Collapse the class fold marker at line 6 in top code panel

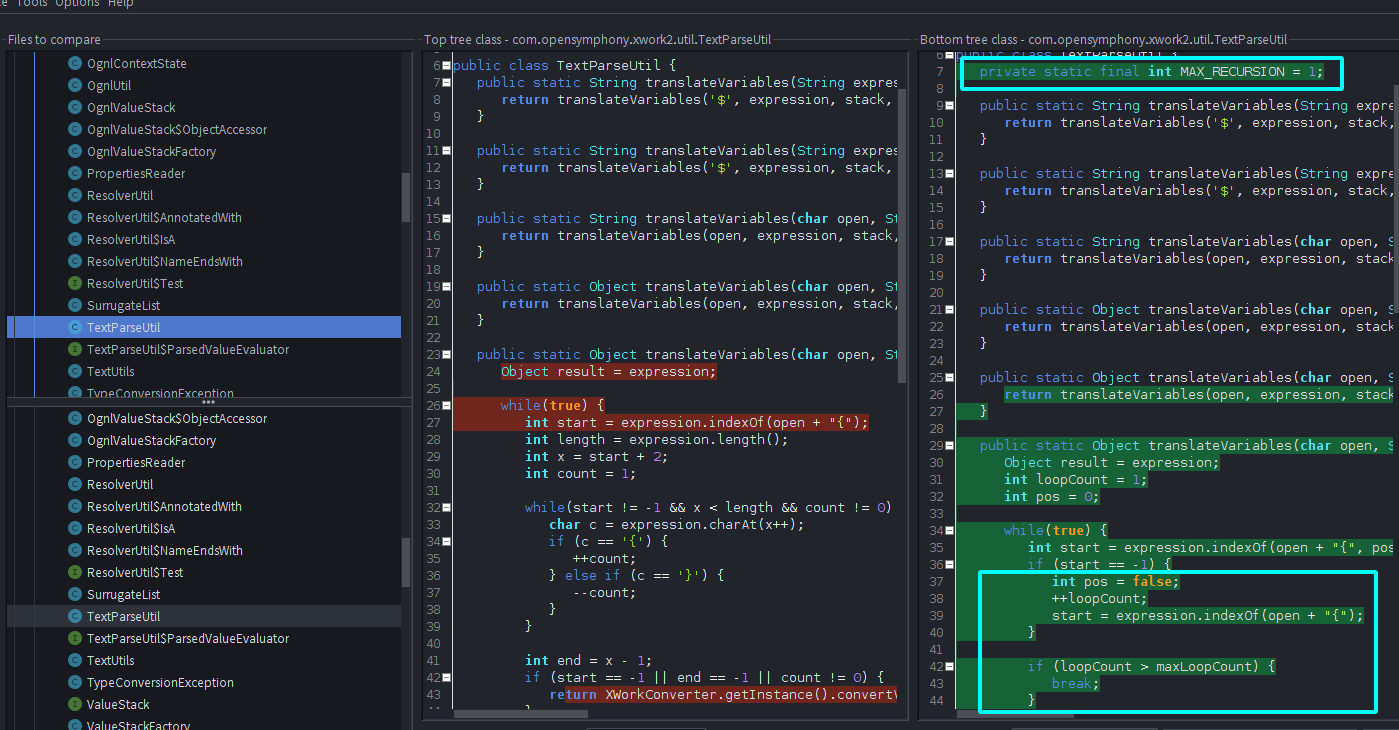(x=446, y=66)
